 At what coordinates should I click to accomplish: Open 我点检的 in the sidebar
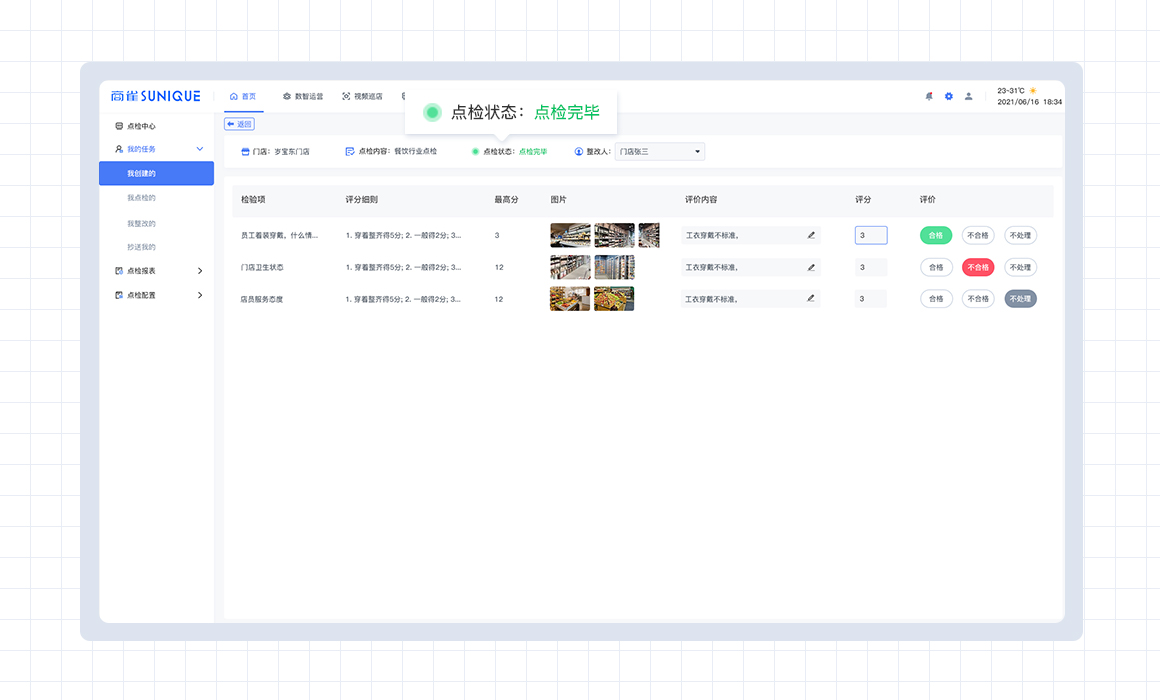(141, 198)
